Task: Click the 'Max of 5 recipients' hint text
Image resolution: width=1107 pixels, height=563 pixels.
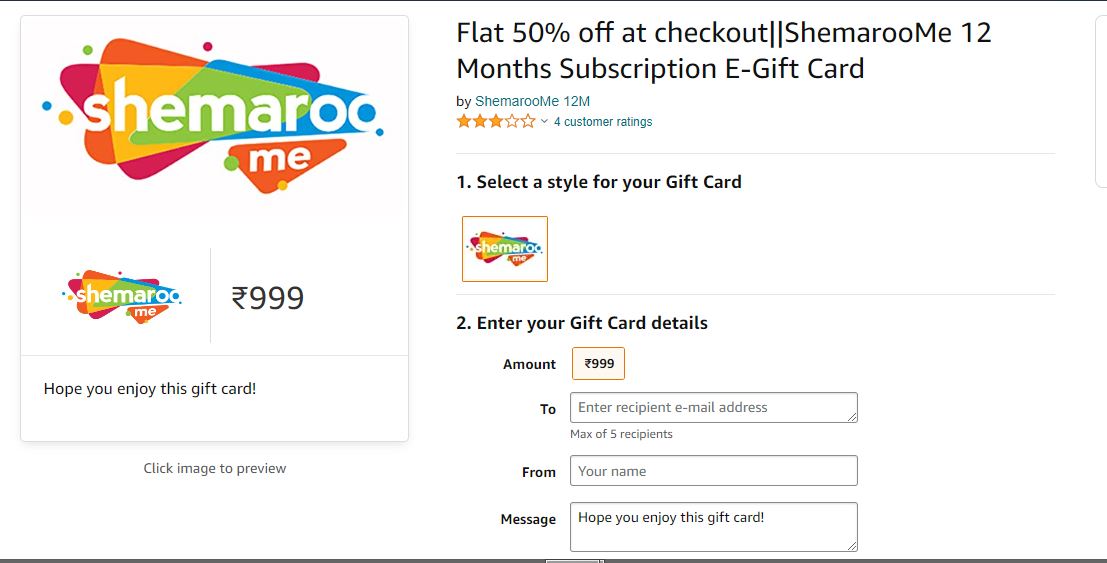Action: 621,434
